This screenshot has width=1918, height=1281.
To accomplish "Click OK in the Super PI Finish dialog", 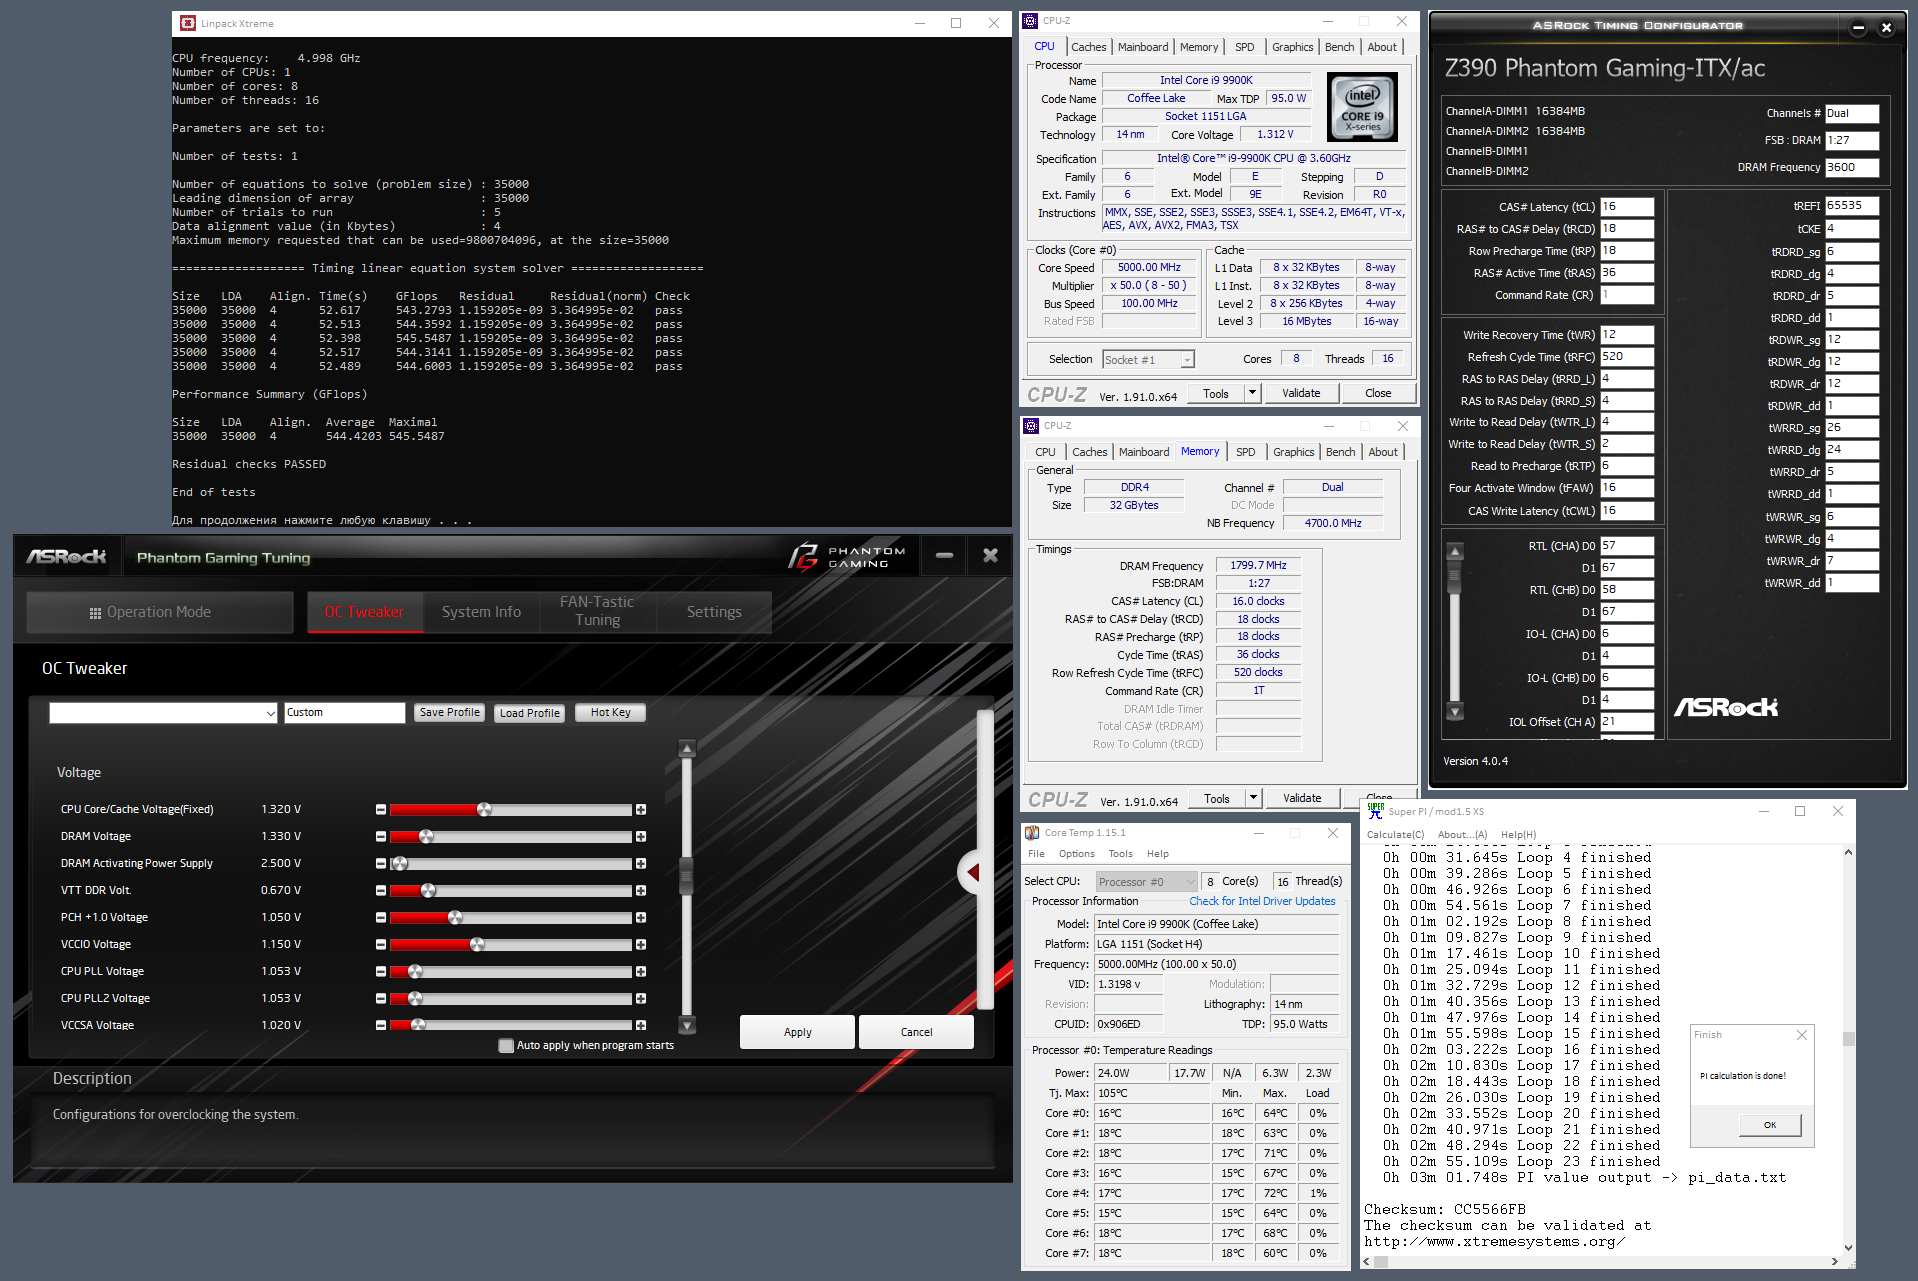I will click(x=1769, y=1125).
